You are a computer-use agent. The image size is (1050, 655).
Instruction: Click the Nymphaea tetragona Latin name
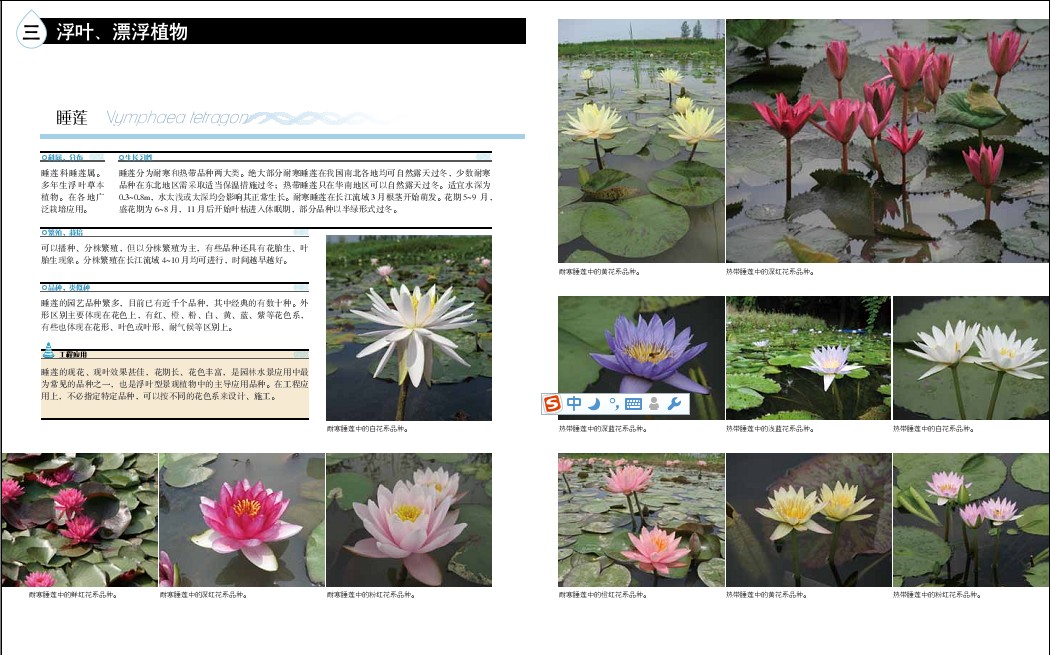coord(177,118)
